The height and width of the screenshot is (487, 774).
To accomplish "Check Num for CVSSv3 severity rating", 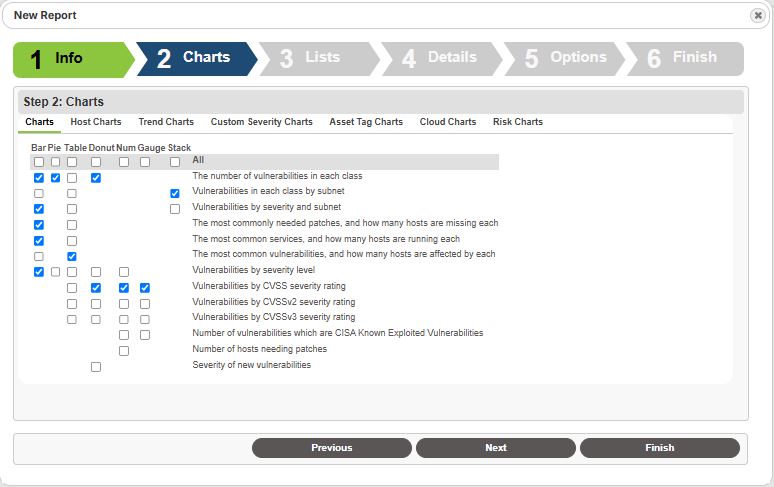I will [x=124, y=319].
